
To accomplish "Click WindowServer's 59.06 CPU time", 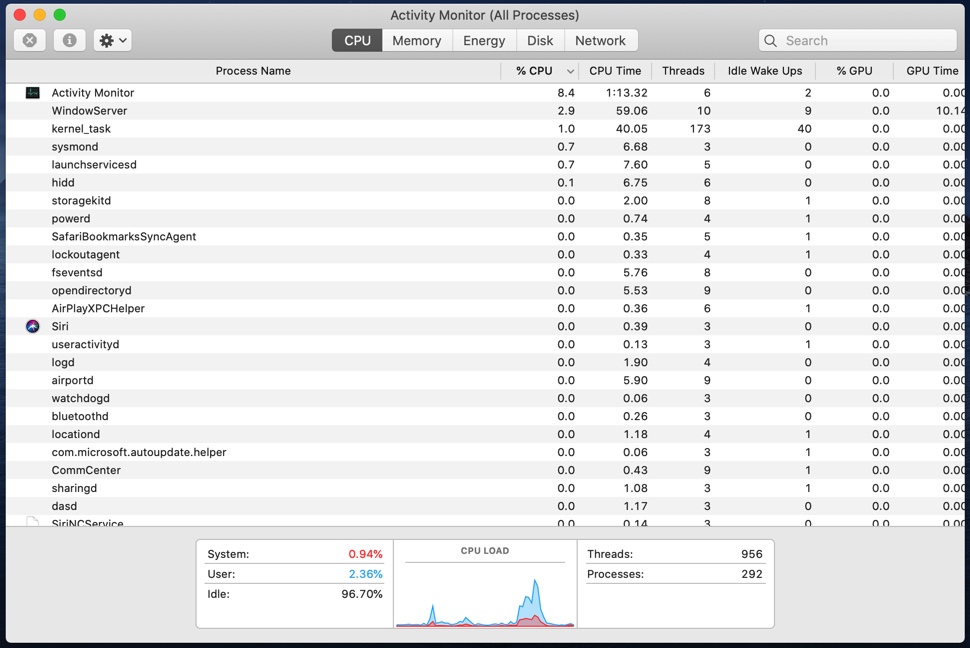I will pyautogui.click(x=632, y=111).
